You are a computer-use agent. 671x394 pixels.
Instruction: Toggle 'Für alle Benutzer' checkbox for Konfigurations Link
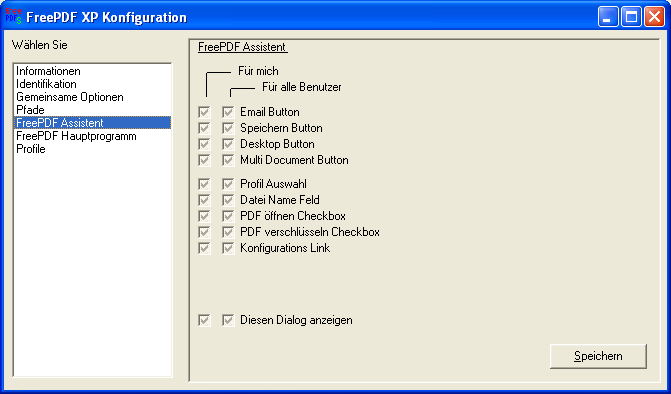click(x=229, y=248)
